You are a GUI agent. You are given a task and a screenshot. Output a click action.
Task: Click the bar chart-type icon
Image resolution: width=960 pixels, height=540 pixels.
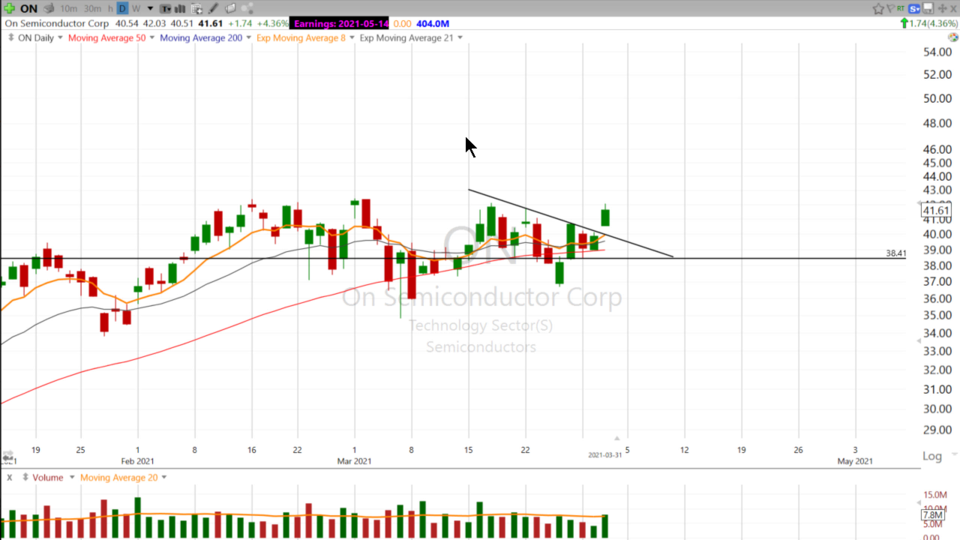point(180,9)
